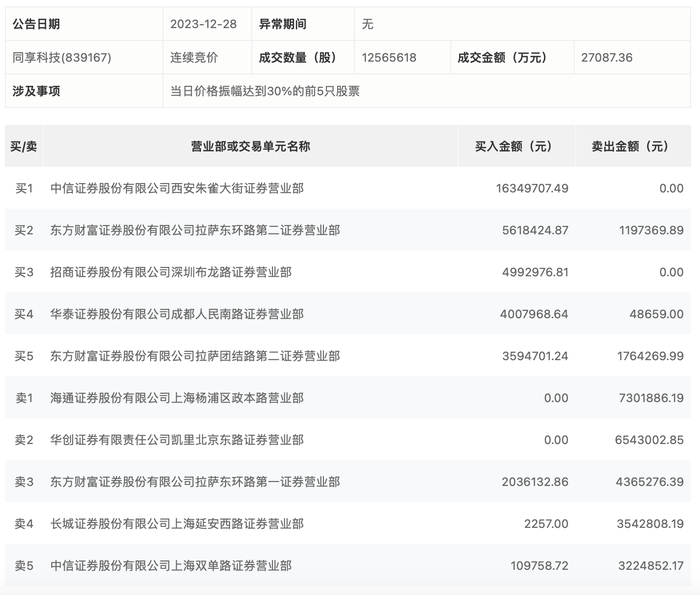700x595 pixels.
Task: Select sell amount 1197369.89
Action: coord(651,230)
